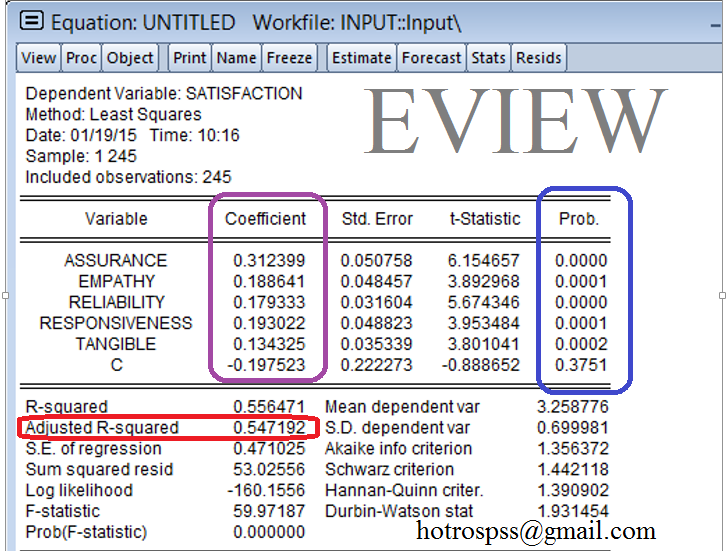Click Dependent Variable: SATISFACTION line
727x551 pixels.
coord(164,94)
